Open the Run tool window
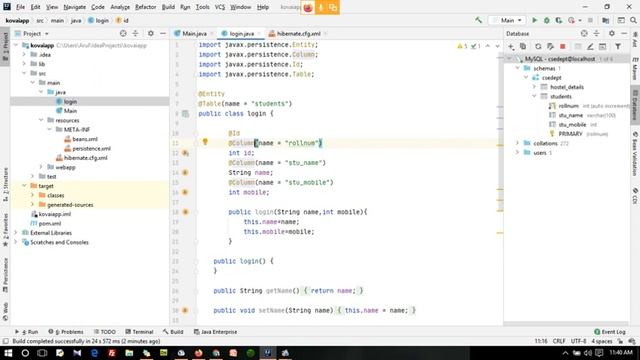 click(27, 332)
